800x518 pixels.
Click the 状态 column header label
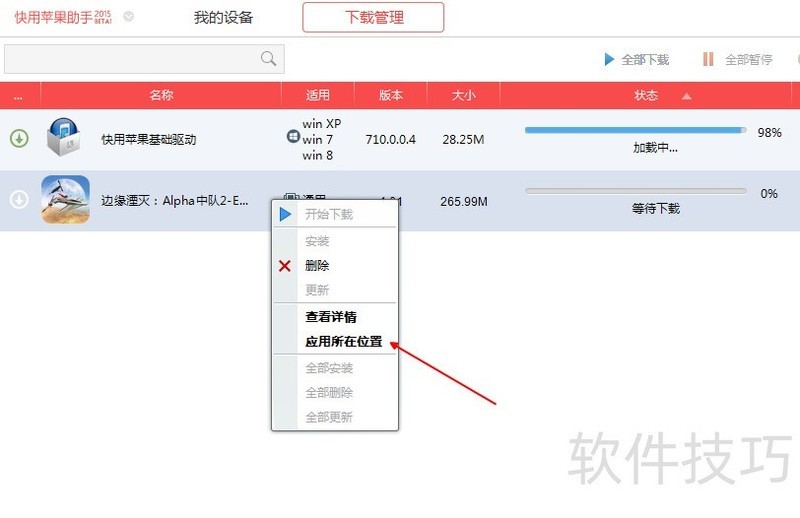point(646,95)
